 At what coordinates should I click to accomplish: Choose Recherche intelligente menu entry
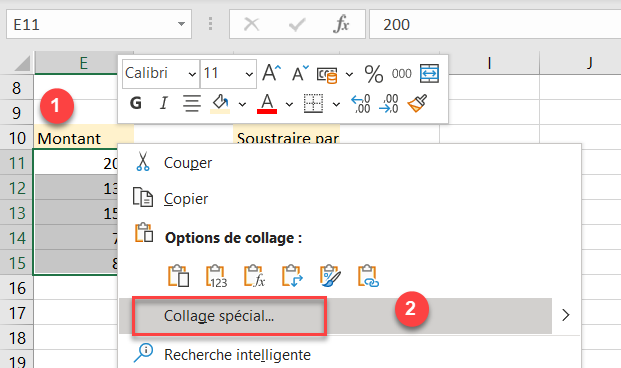click(x=238, y=355)
